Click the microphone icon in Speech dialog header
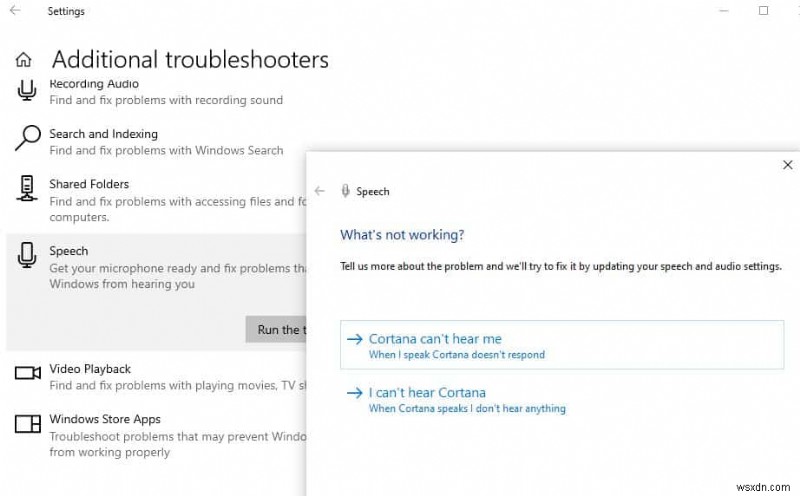Viewport: 800px width, 496px height. [x=345, y=191]
